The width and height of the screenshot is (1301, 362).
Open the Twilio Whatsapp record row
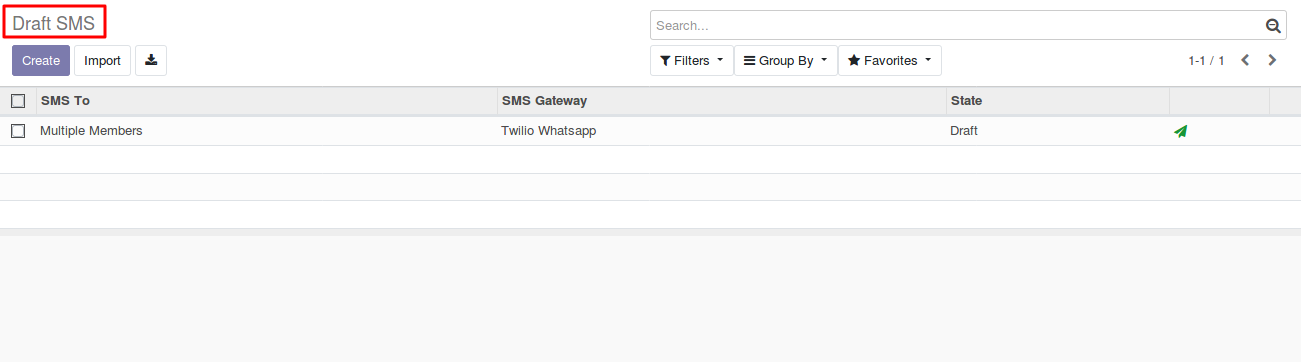[650, 131]
